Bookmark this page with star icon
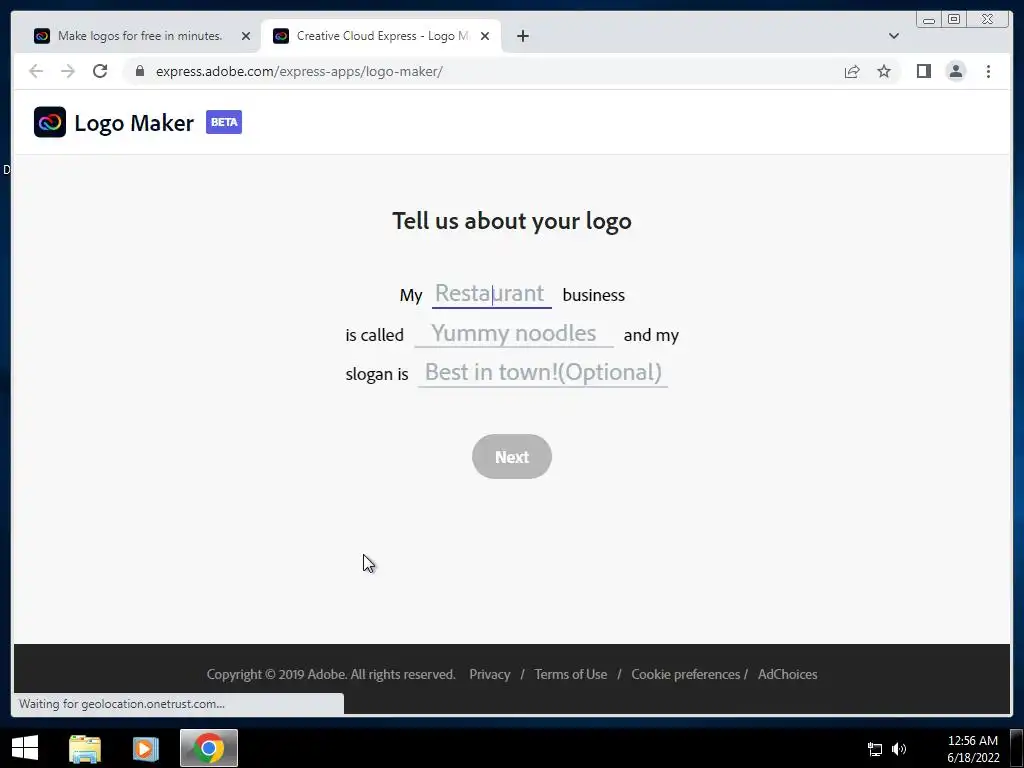 point(884,71)
